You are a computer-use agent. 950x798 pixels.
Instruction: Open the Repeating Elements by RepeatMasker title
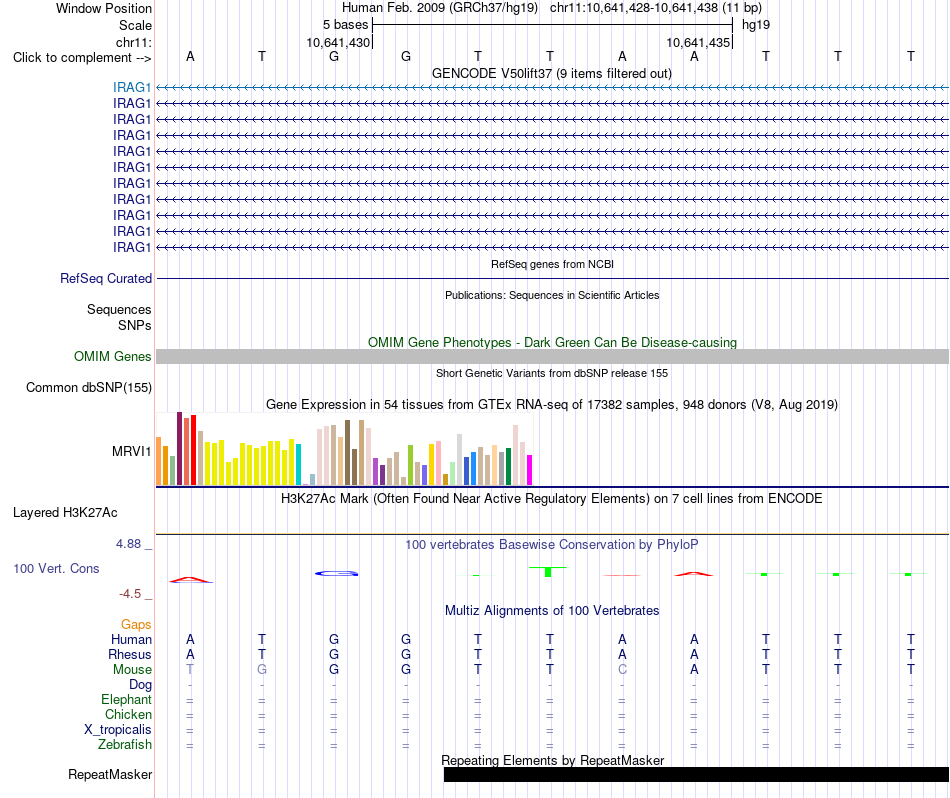[552, 760]
